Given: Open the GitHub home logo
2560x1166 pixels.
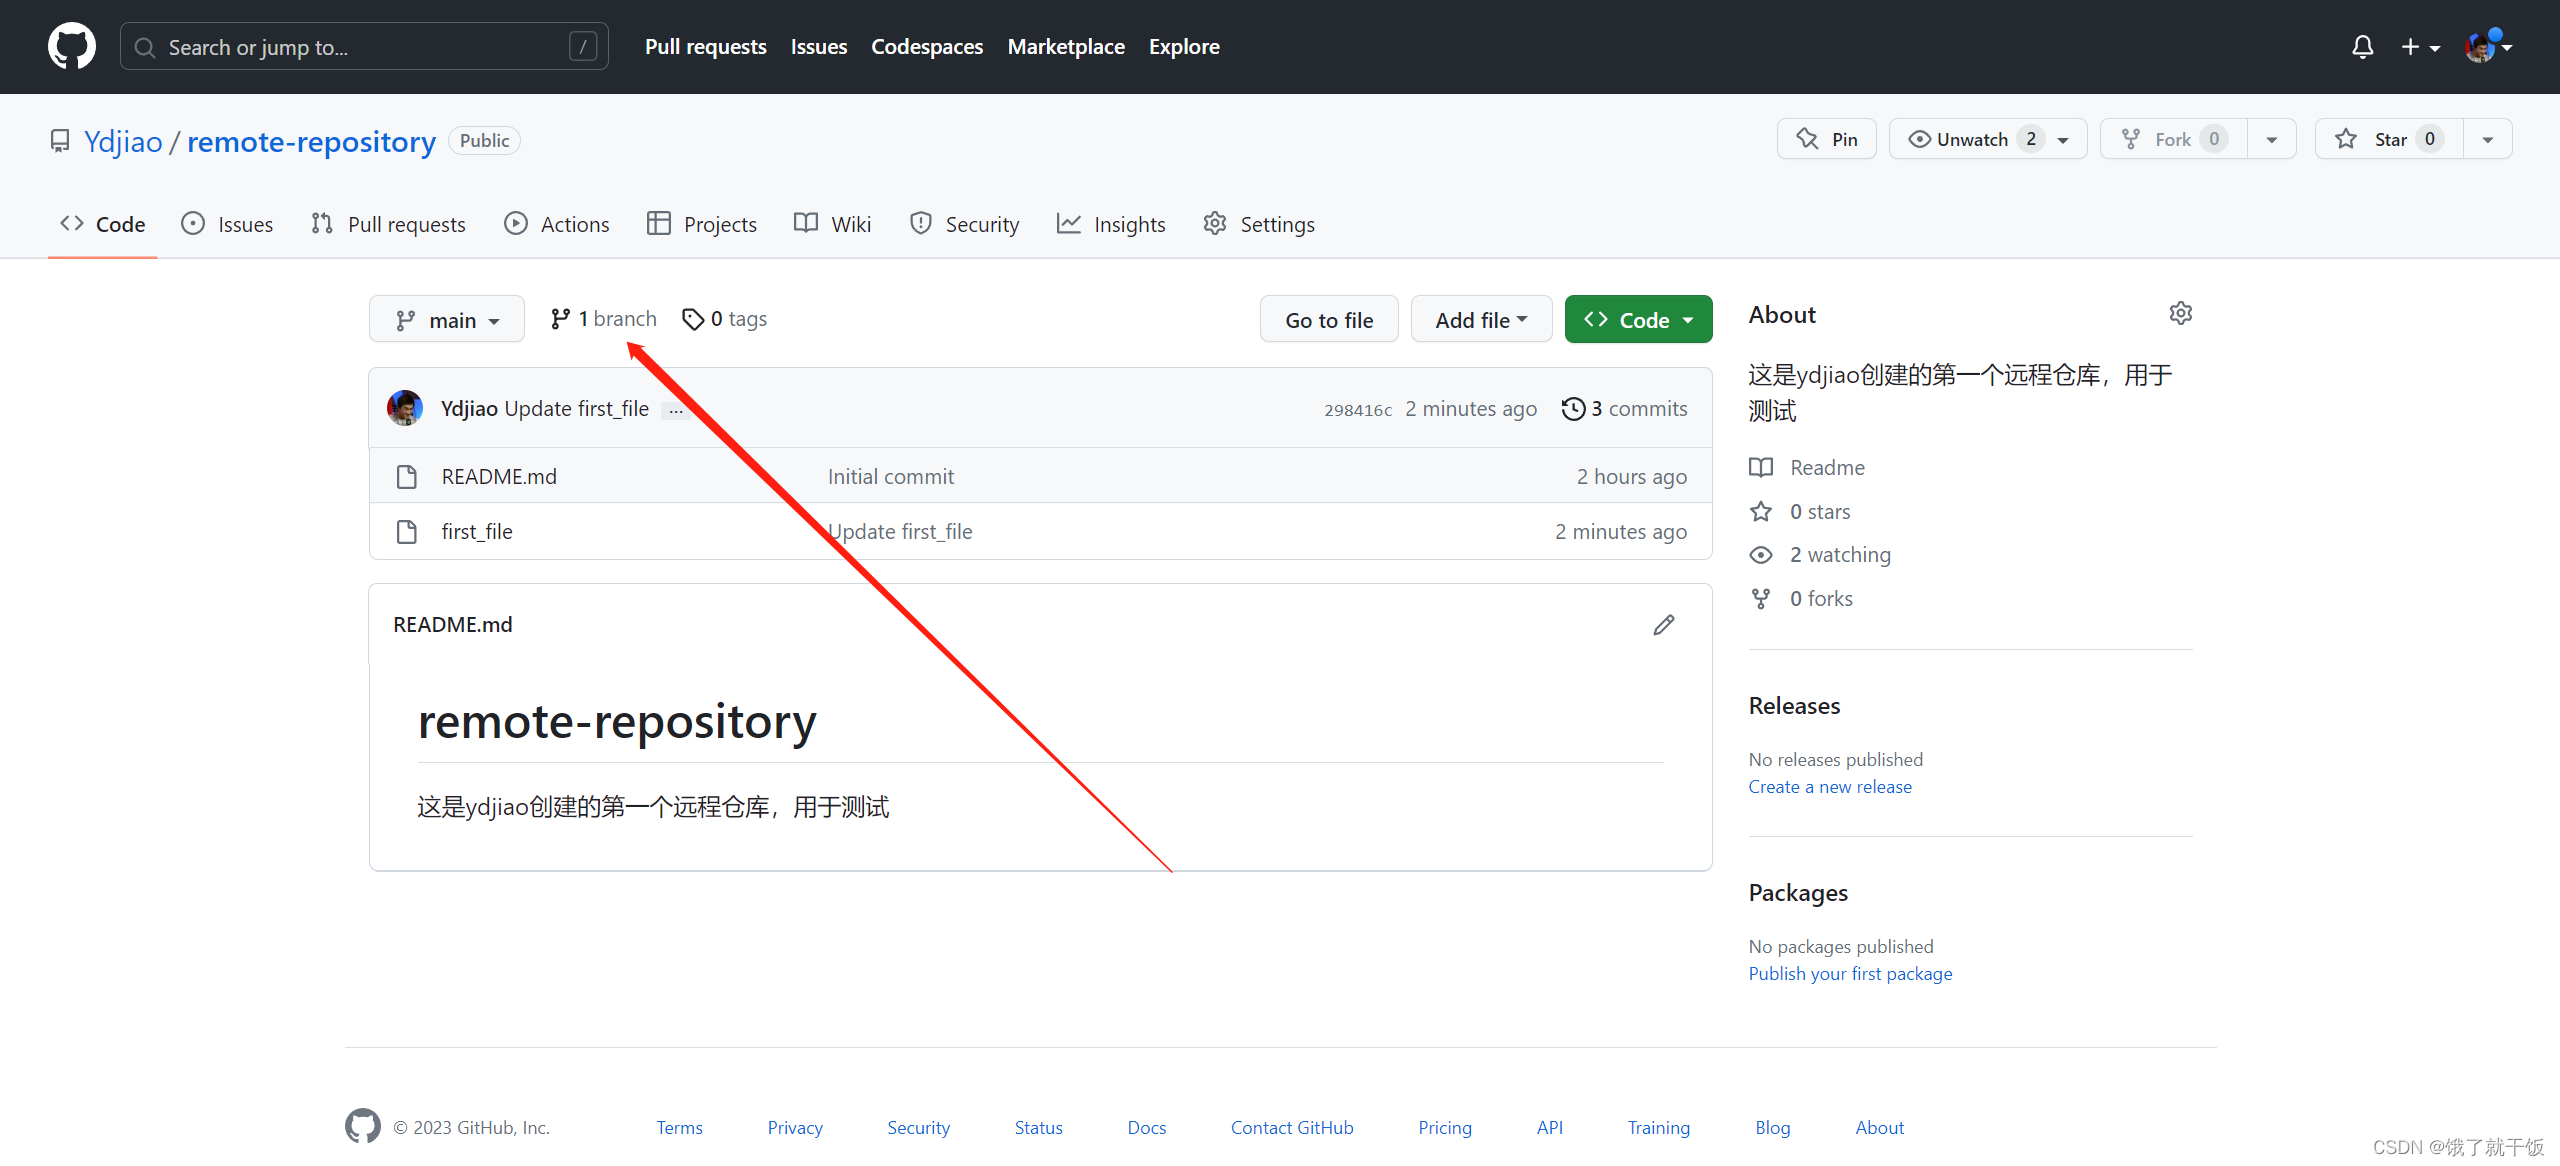Looking at the screenshot, I should 72,47.
